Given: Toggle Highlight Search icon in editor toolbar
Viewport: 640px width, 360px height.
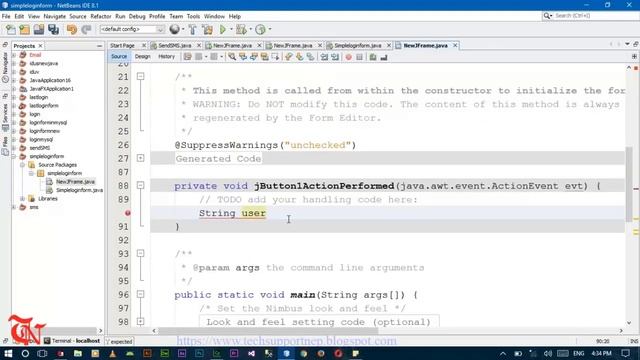Looking at the screenshot, I should (x=264, y=57).
